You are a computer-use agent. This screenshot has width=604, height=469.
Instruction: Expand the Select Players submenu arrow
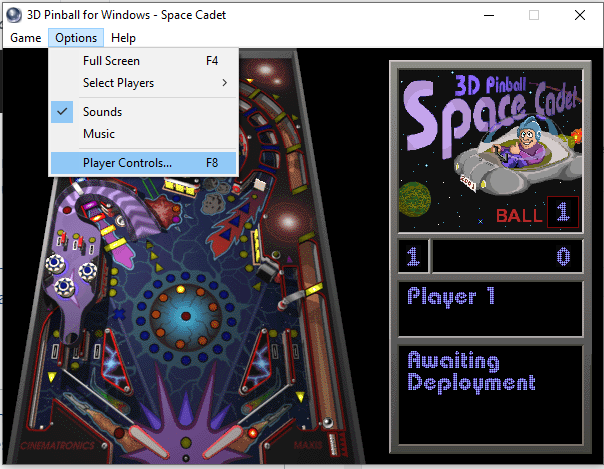225,83
